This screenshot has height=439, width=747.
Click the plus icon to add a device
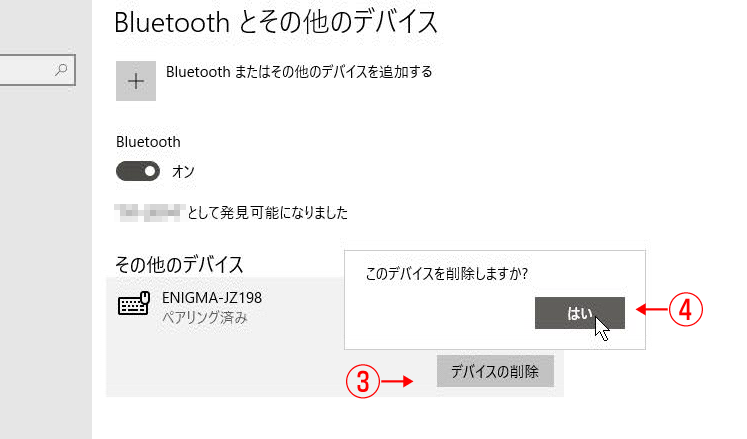point(136,81)
